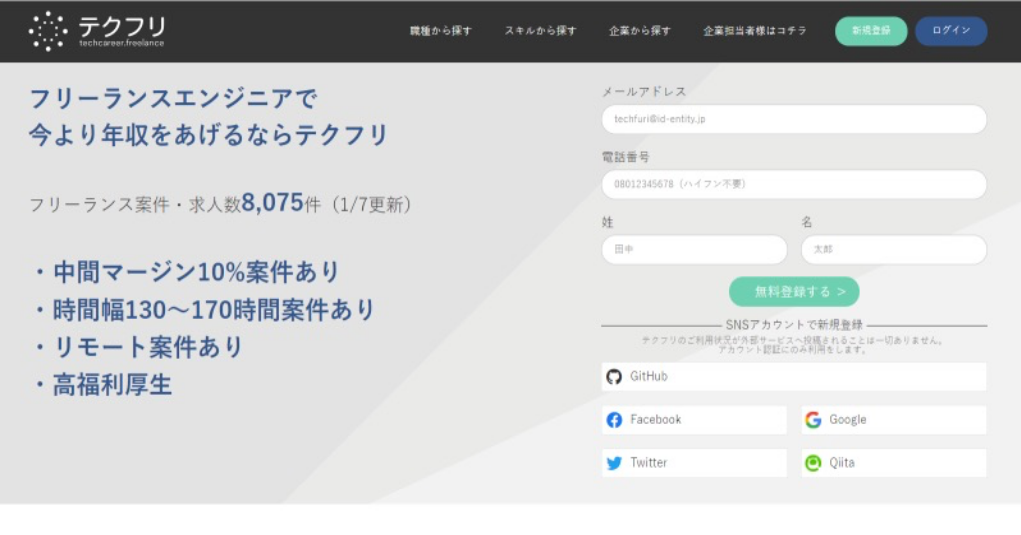1021x535 pixels.
Task: Click techcareer.freelance subtitle text
Action: tap(122, 44)
